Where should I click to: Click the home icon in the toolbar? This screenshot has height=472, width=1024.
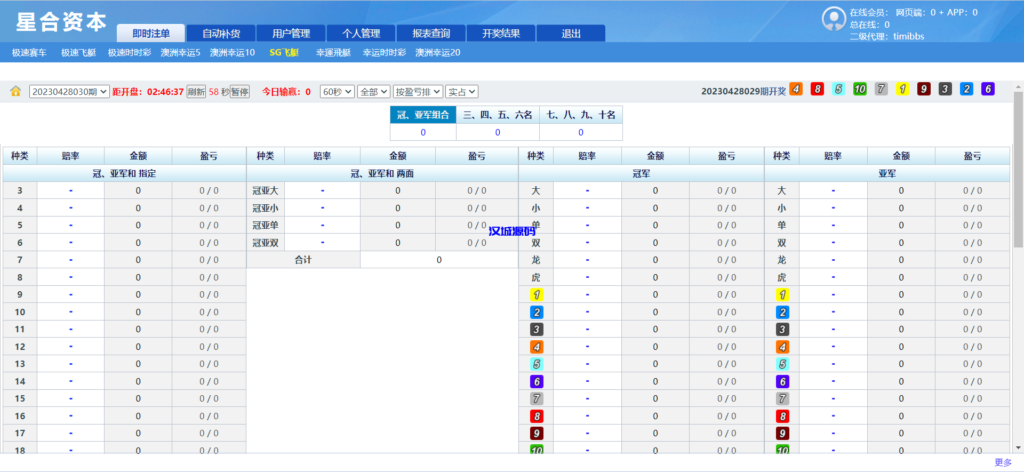(x=15, y=91)
